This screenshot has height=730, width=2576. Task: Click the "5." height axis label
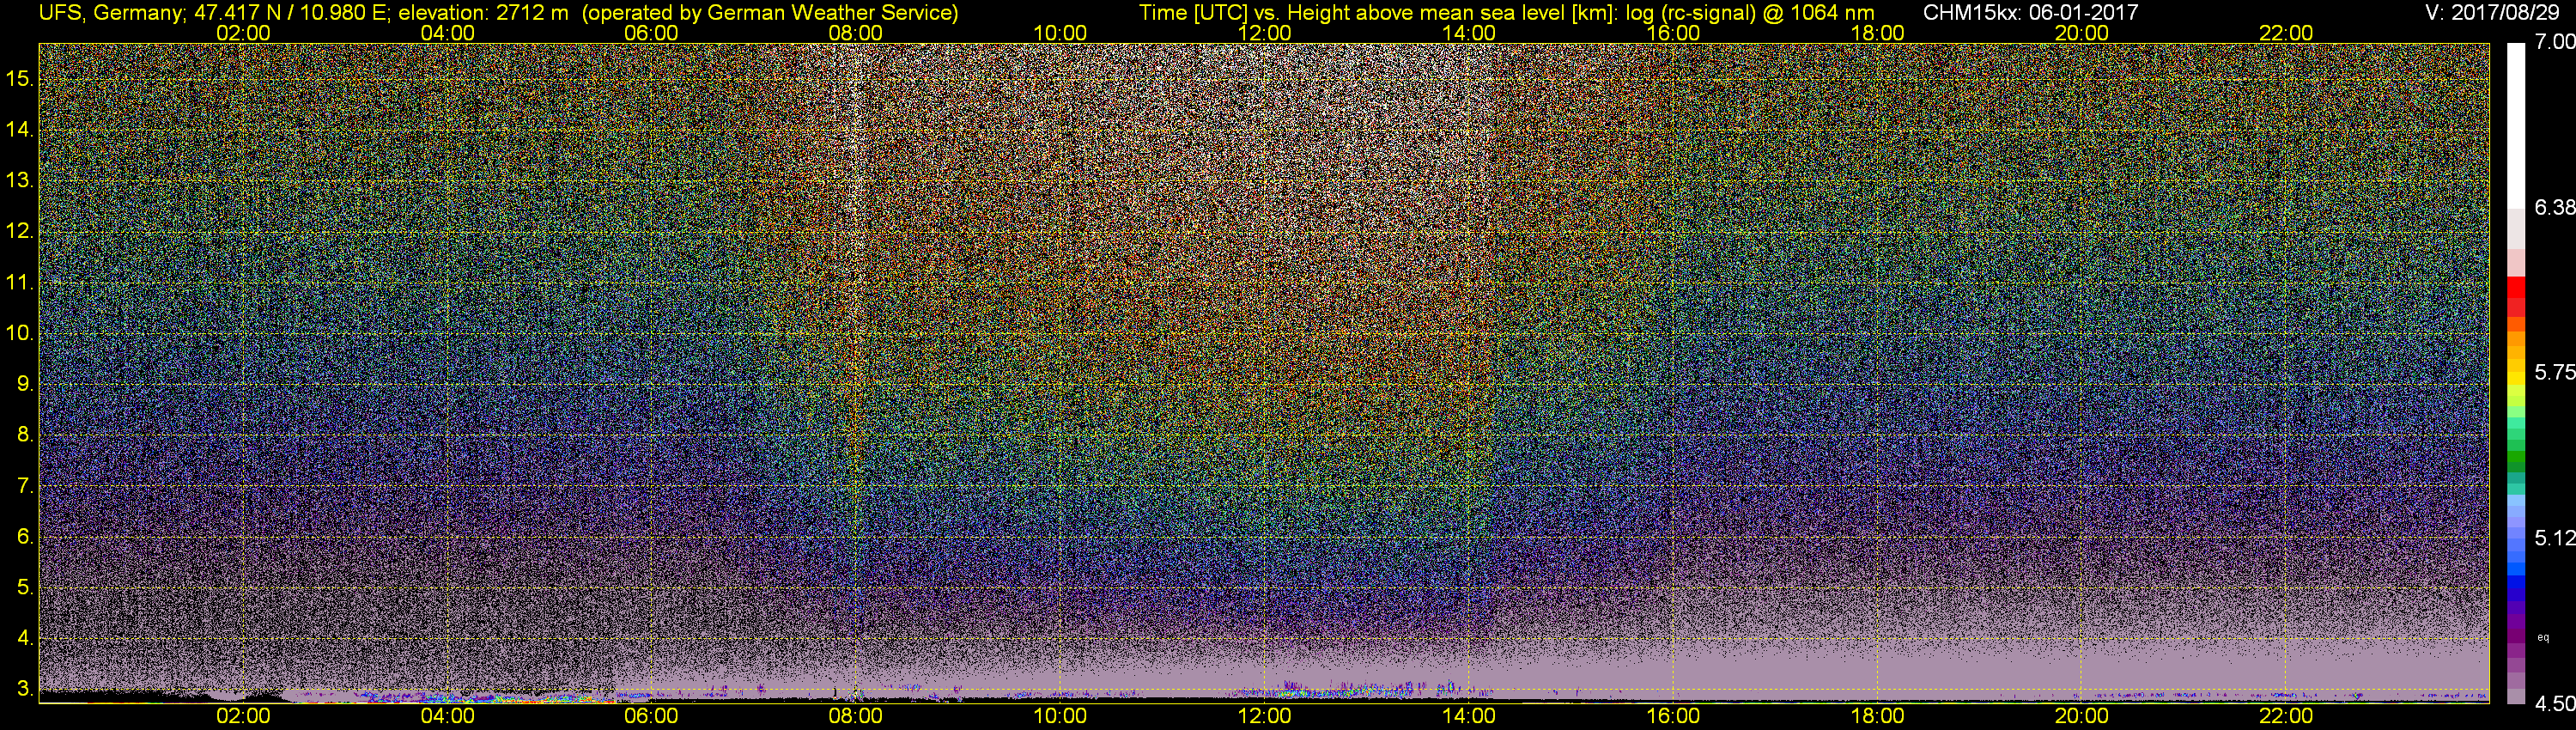(x=24, y=588)
